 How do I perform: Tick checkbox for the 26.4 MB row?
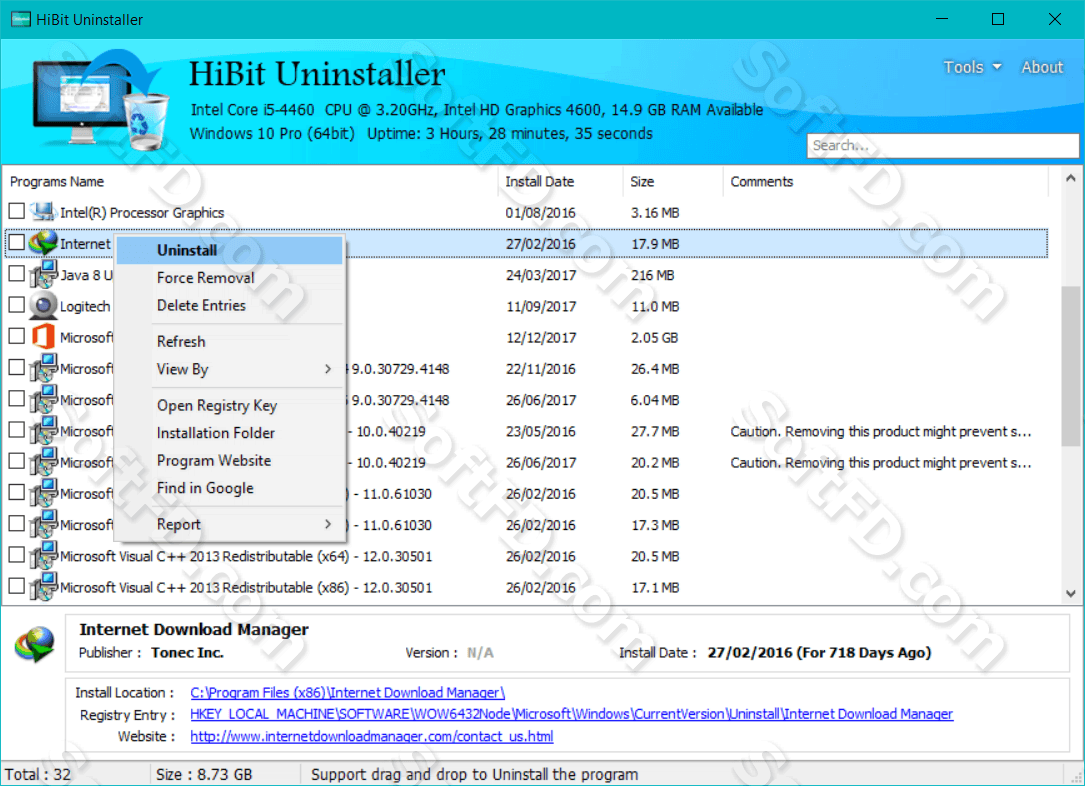[17, 367]
